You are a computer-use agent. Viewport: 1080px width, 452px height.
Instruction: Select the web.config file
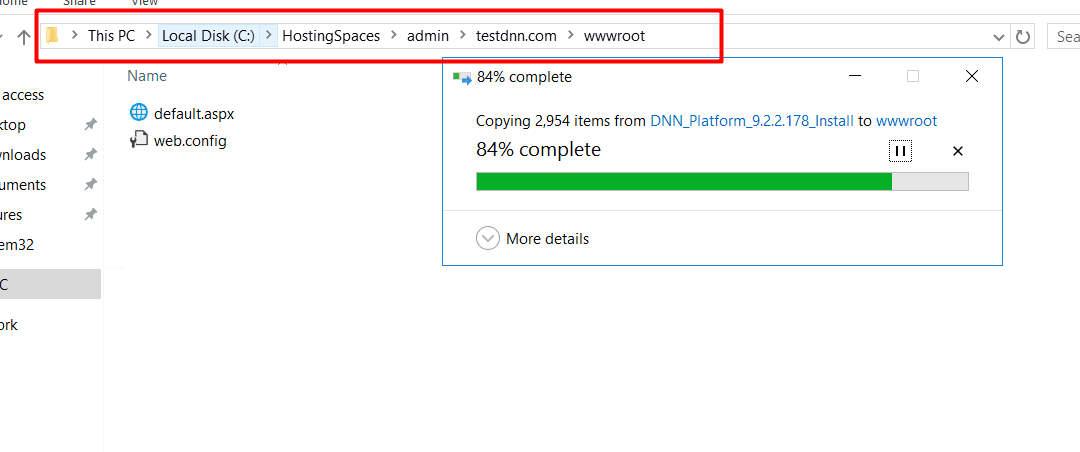click(x=190, y=141)
